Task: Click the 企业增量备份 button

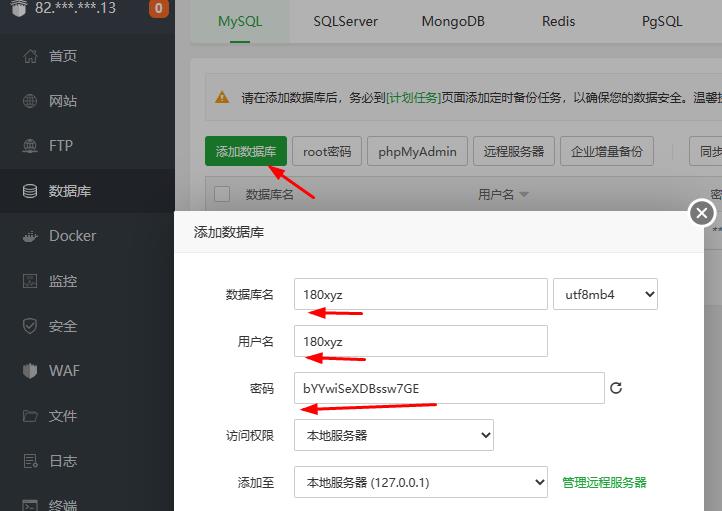Action: point(607,151)
